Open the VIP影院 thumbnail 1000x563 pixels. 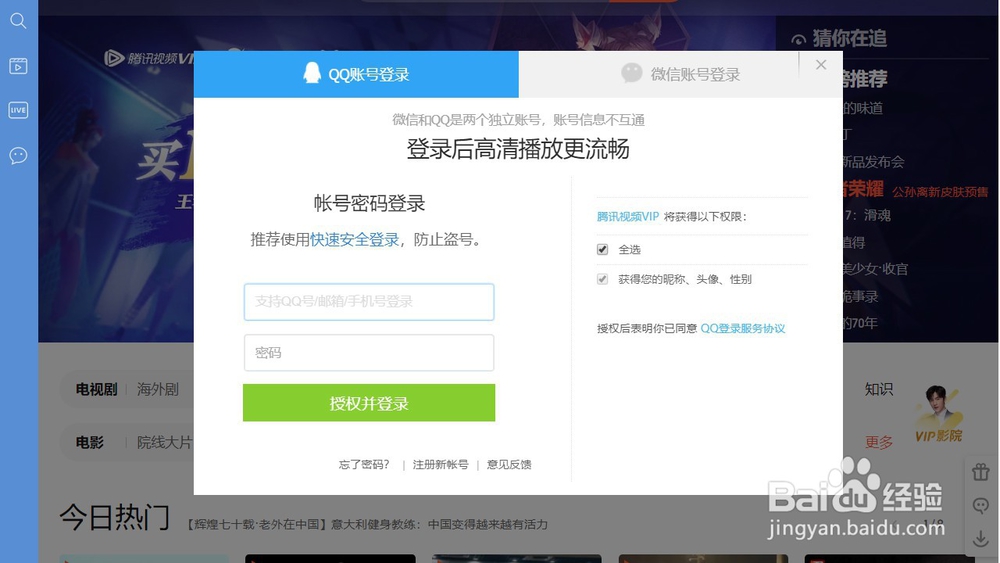click(x=938, y=414)
